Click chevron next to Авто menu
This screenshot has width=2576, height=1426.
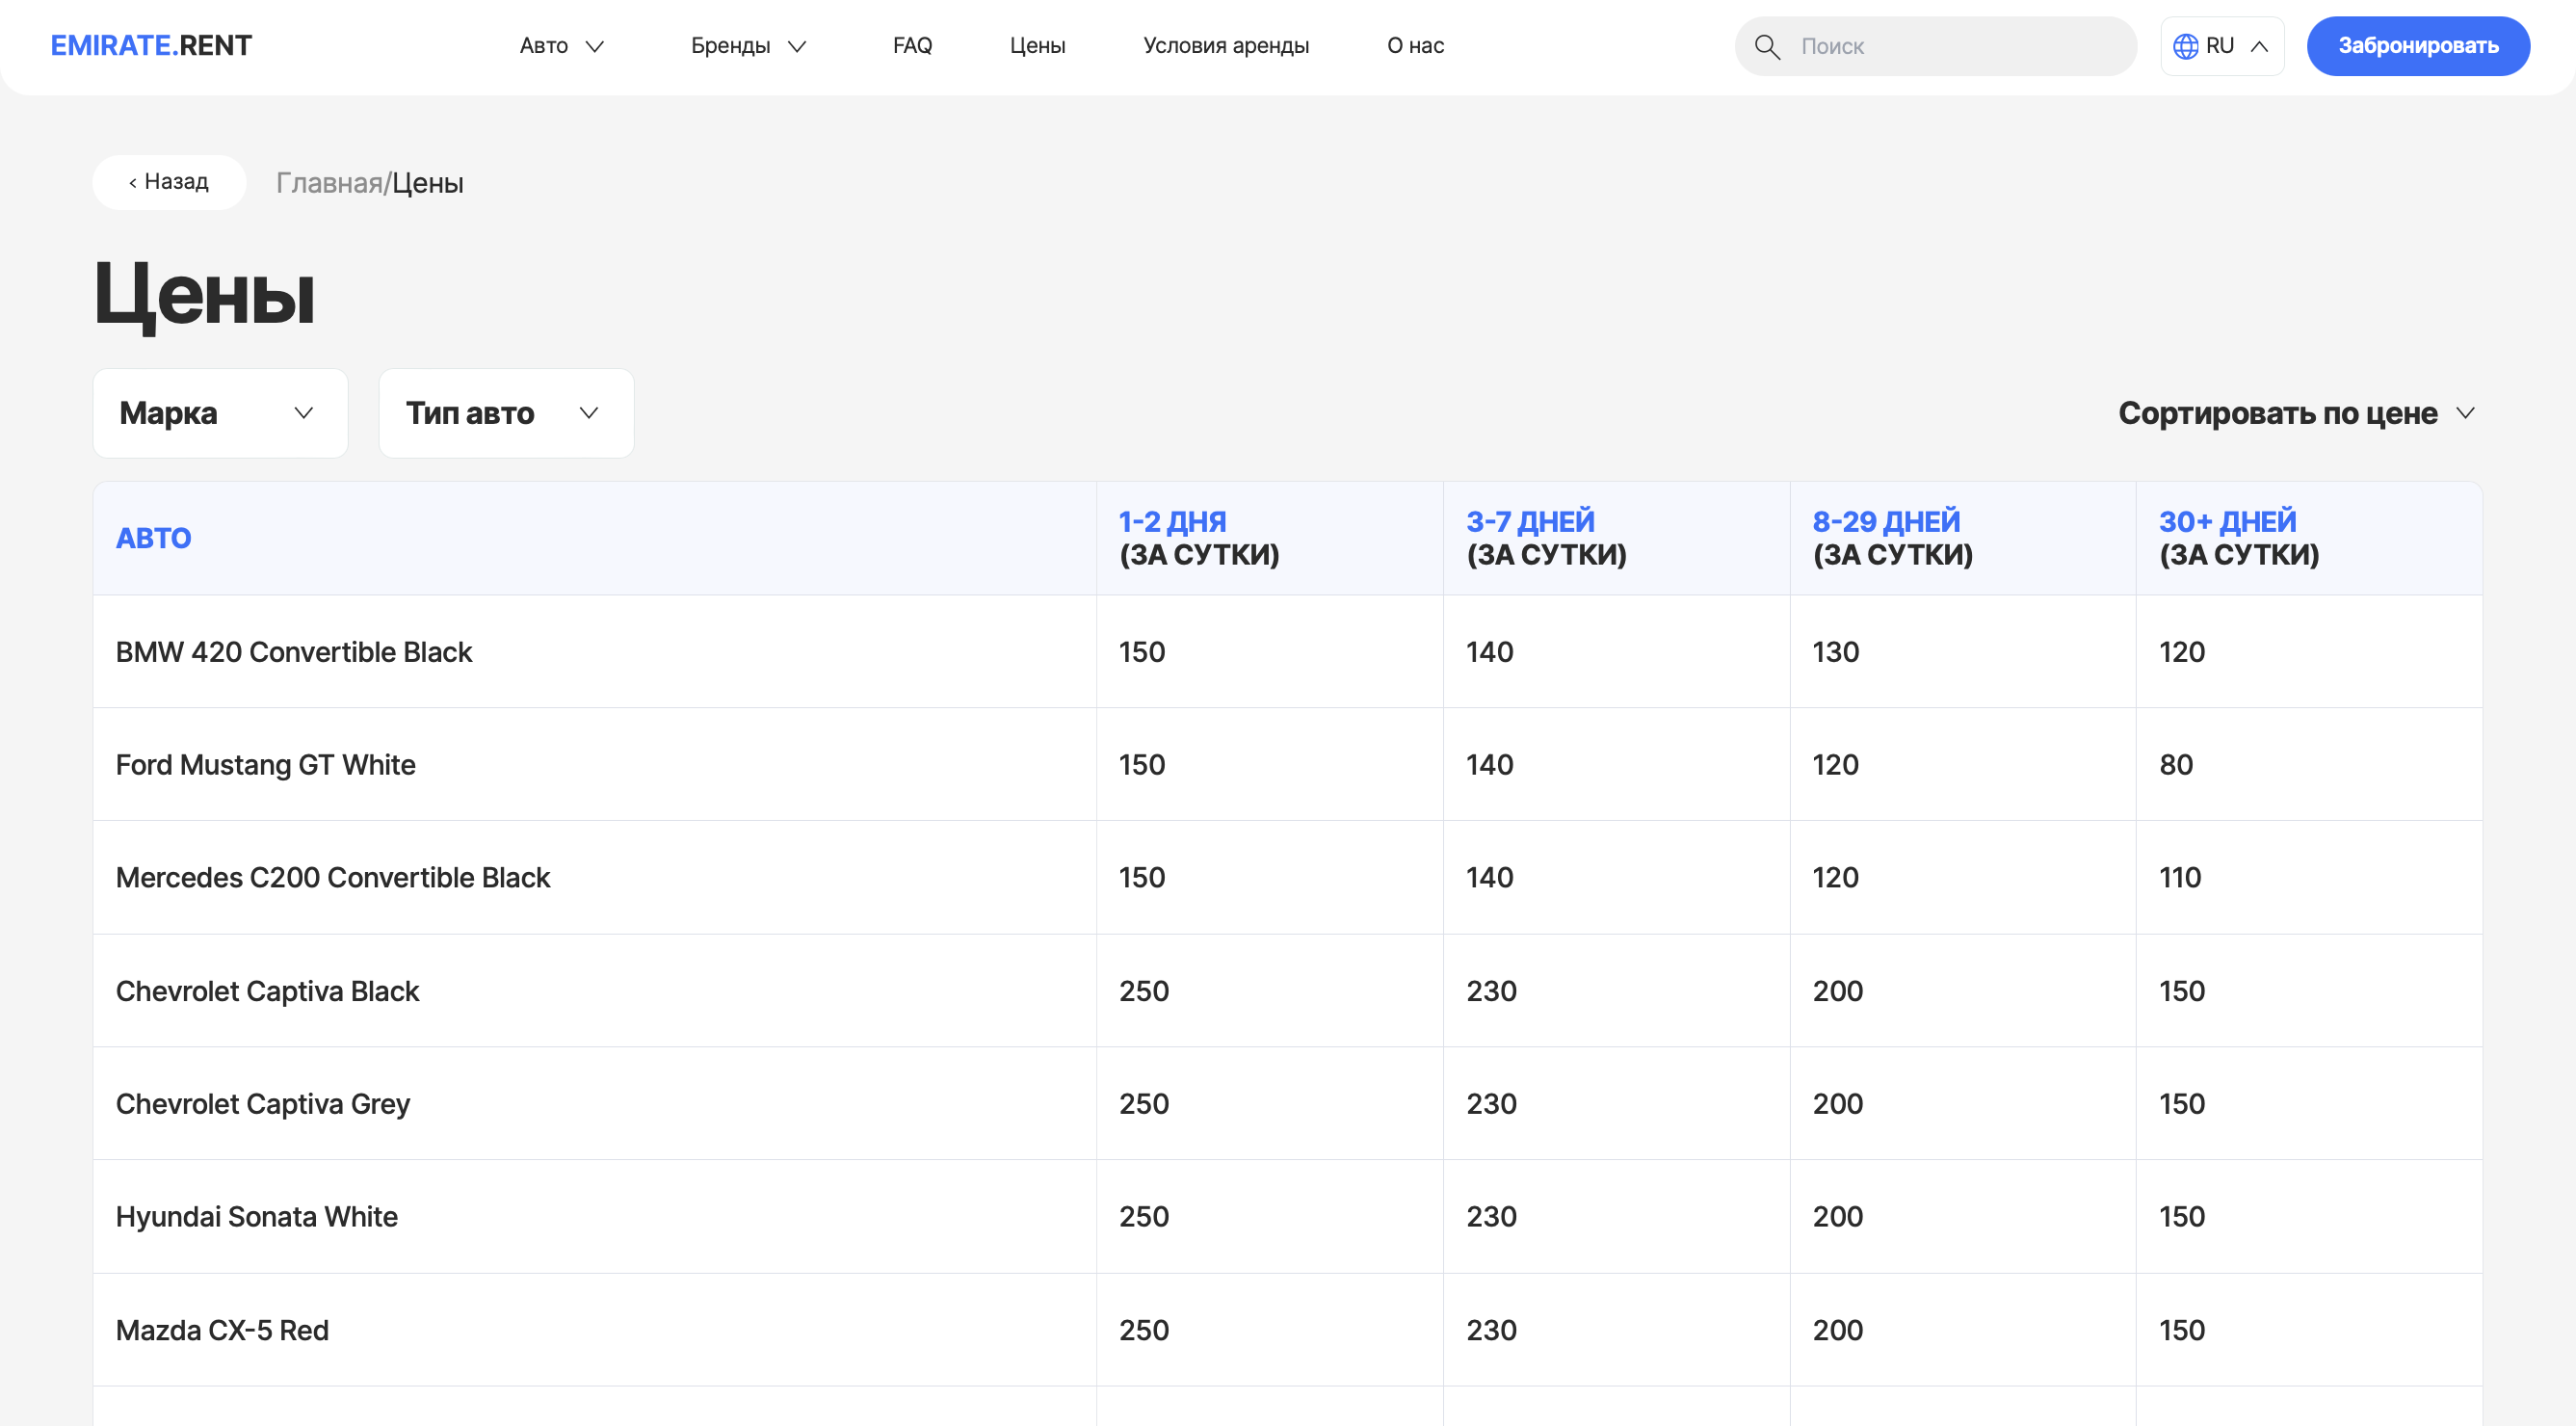pyautogui.click(x=595, y=47)
